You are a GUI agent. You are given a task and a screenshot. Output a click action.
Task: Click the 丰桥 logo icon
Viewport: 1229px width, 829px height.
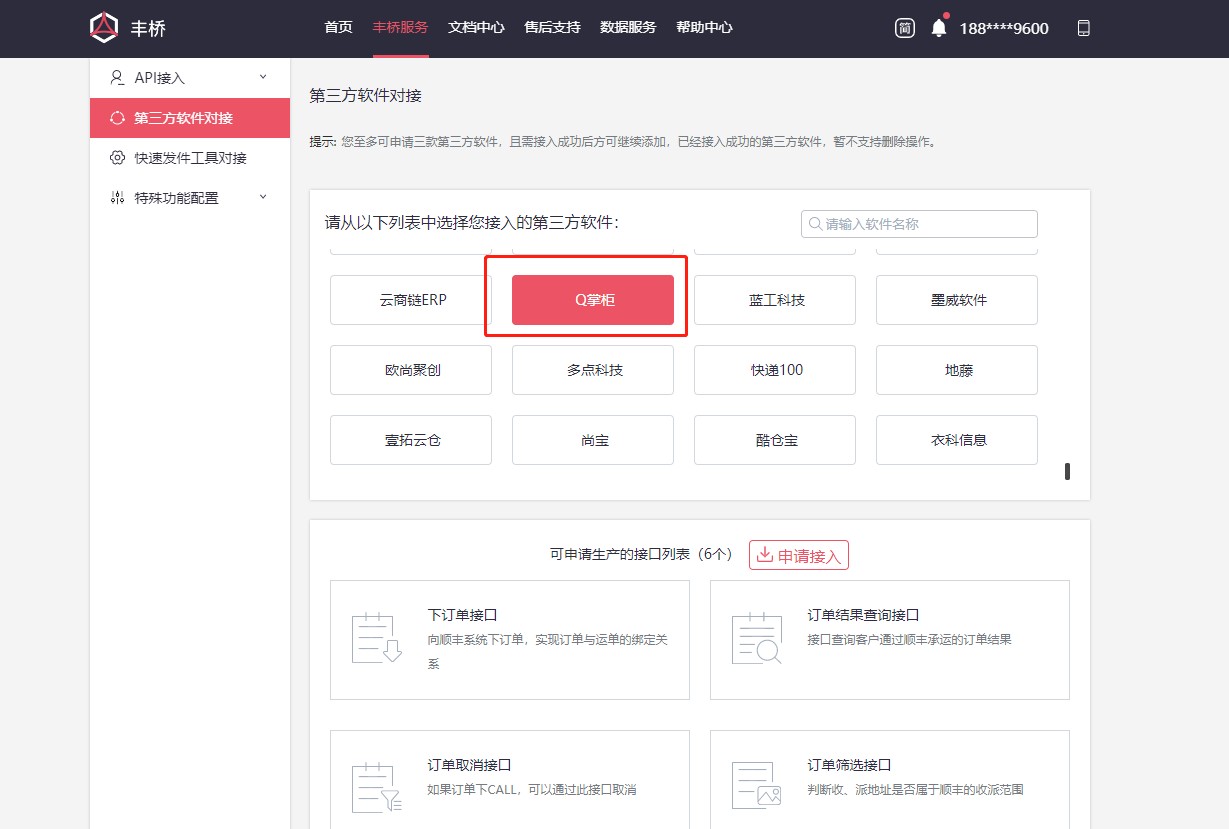(x=104, y=28)
